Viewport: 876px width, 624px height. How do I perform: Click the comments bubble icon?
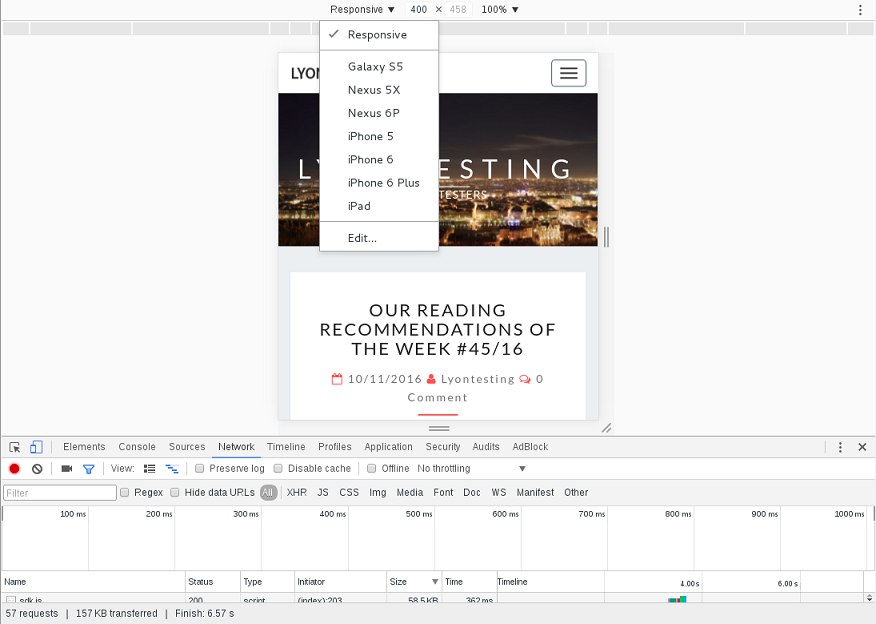(x=525, y=379)
